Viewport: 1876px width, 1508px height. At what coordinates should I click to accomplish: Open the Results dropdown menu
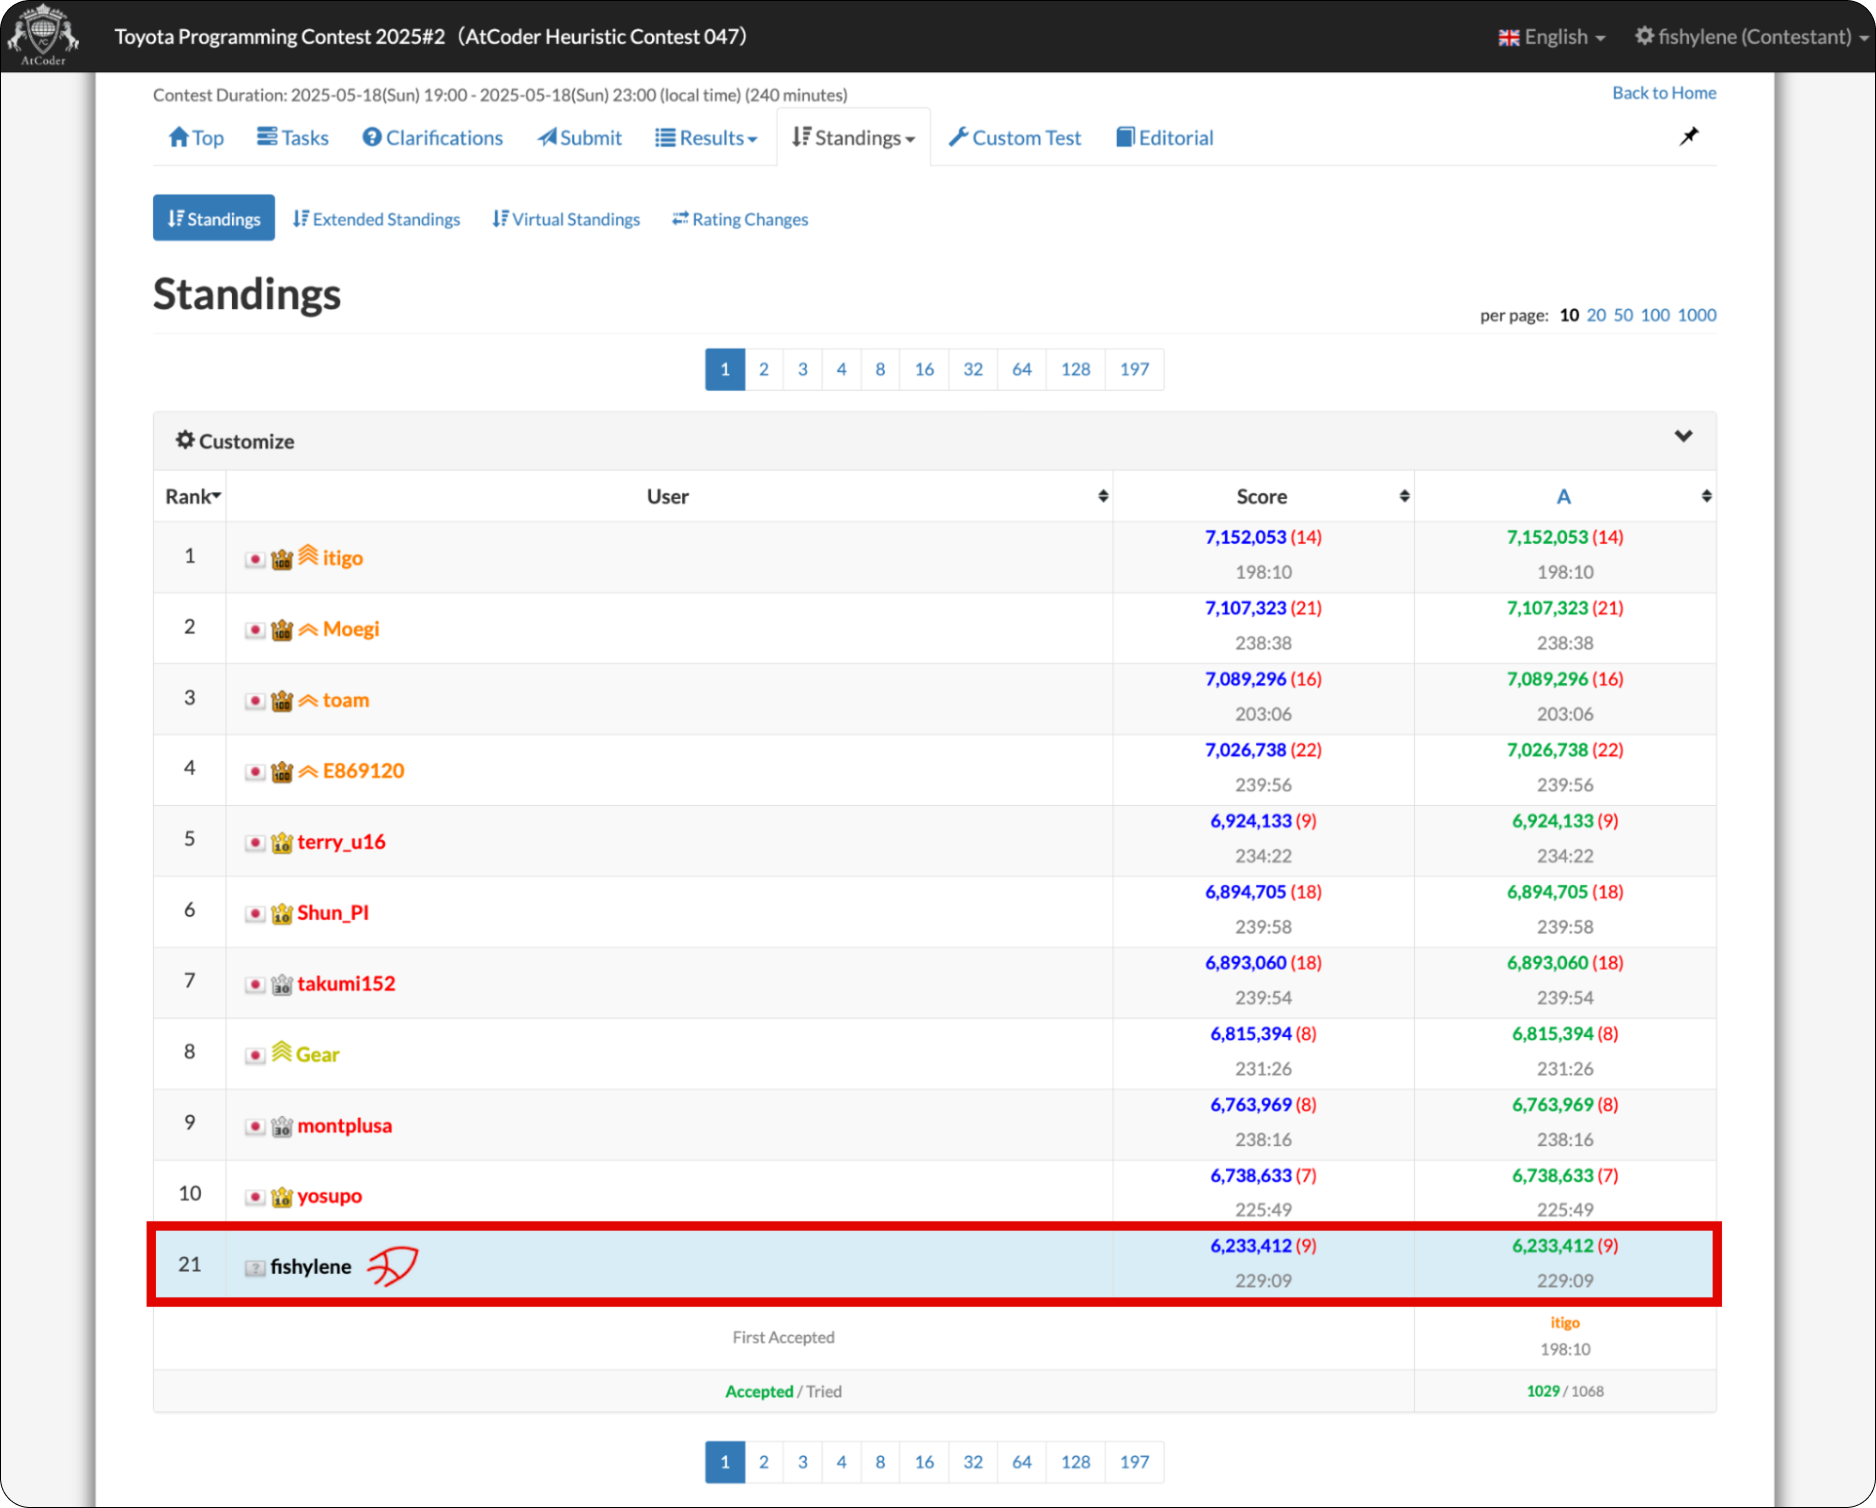click(706, 138)
